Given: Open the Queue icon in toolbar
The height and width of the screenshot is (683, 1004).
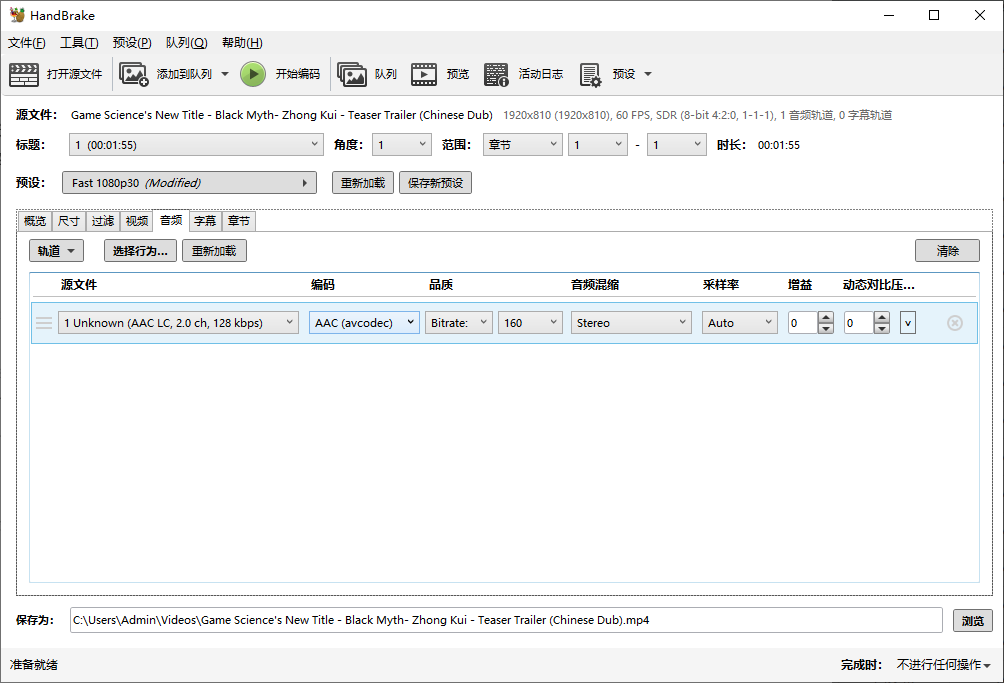Looking at the screenshot, I should pos(352,74).
